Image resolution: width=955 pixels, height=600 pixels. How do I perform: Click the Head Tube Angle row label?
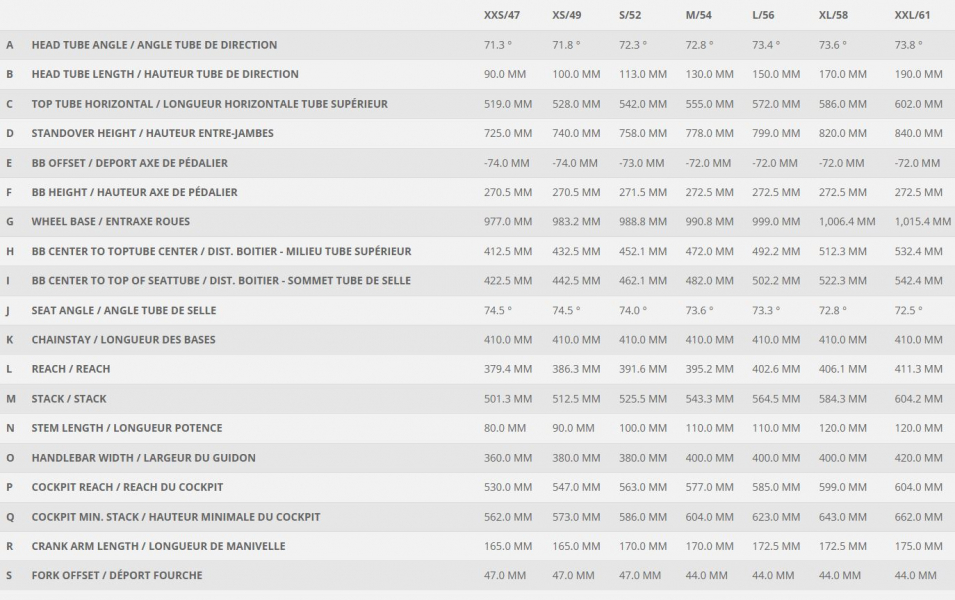point(154,45)
